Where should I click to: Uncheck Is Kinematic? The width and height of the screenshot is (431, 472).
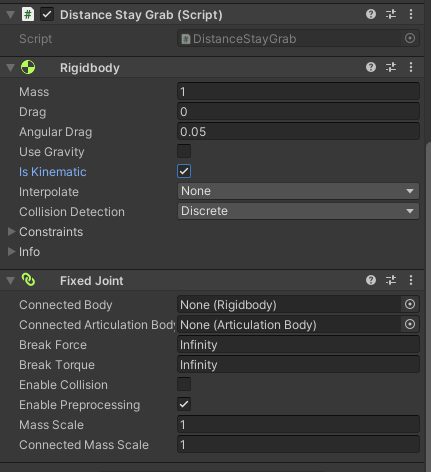point(184,171)
